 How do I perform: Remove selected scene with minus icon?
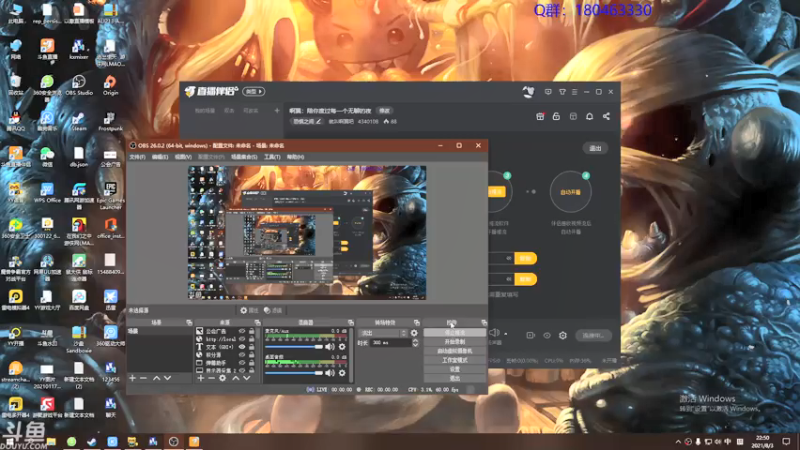(x=143, y=378)
